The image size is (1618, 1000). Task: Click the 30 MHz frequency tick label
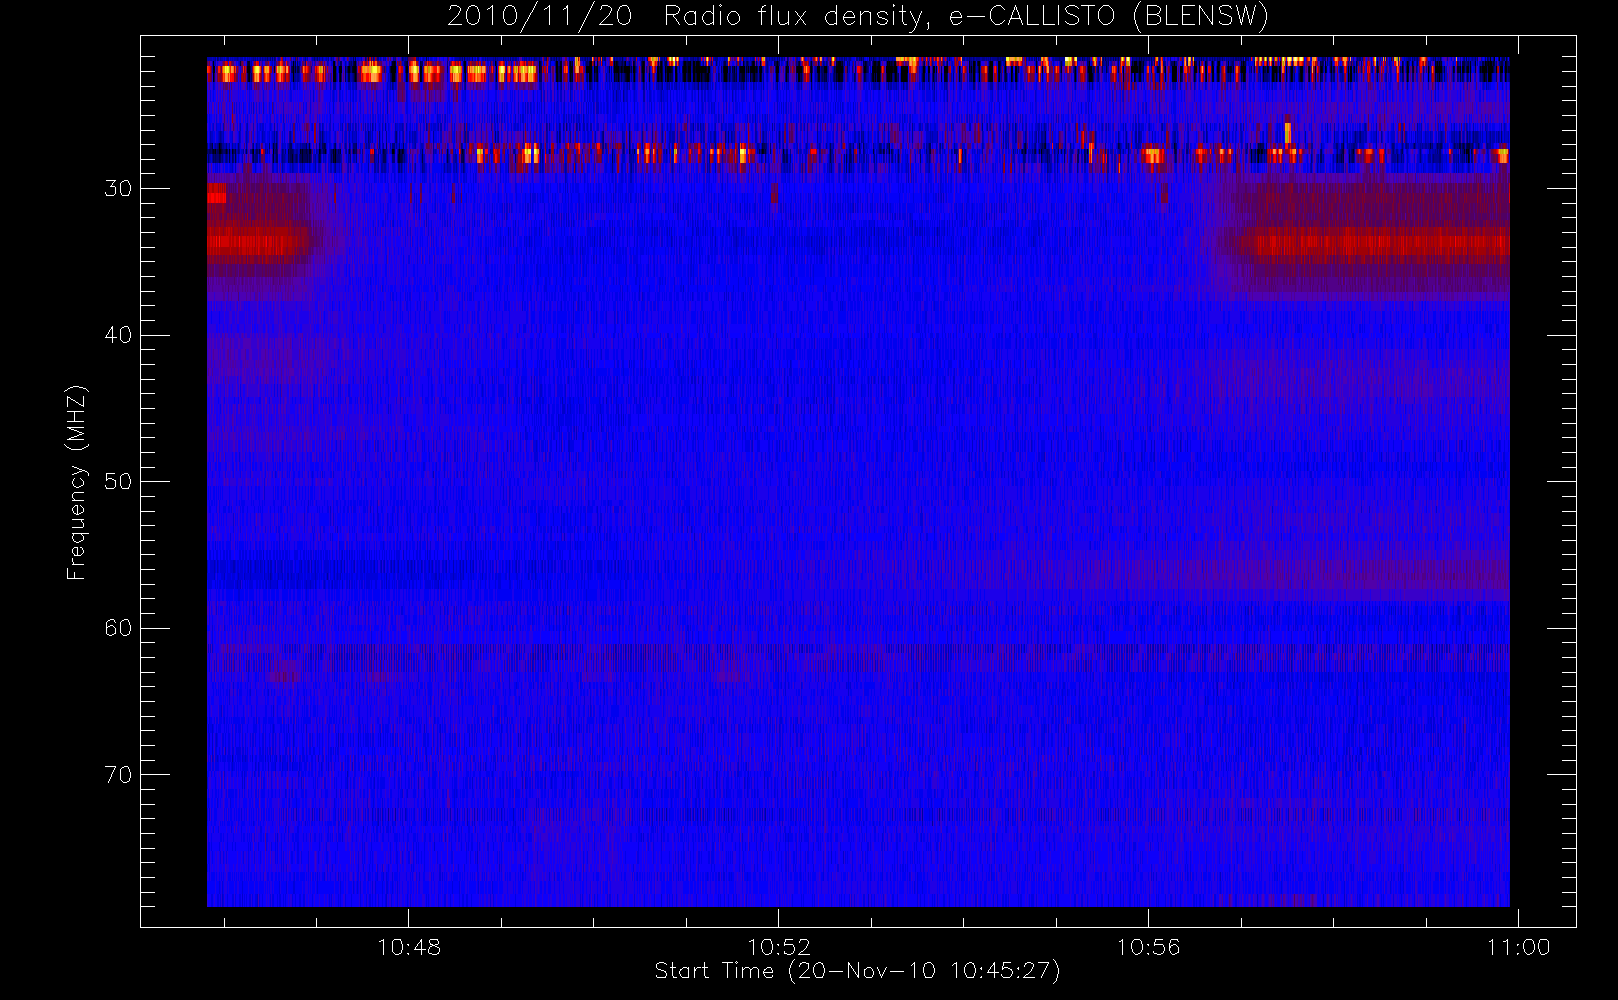pyautogui.click(x=118, y=189)
